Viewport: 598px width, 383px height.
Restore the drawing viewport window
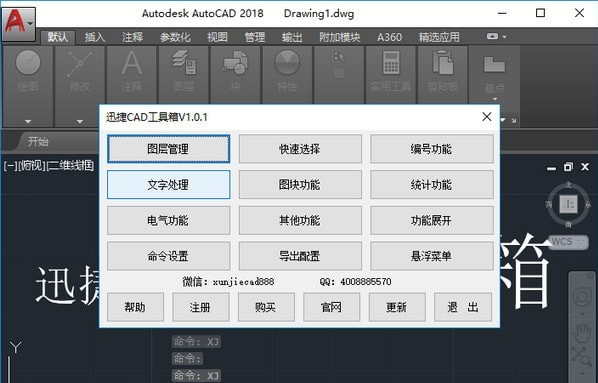(568, 167)
